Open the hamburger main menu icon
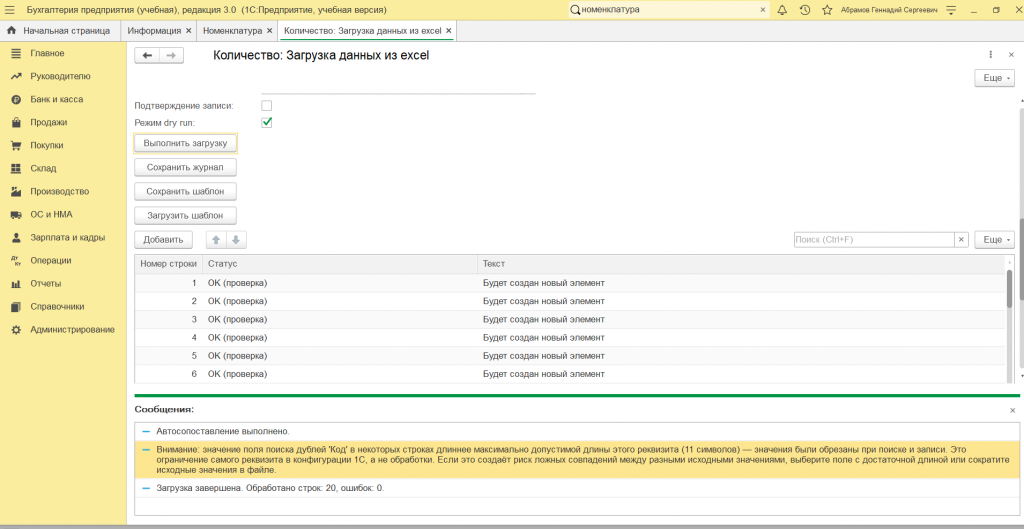 (9, 10)
